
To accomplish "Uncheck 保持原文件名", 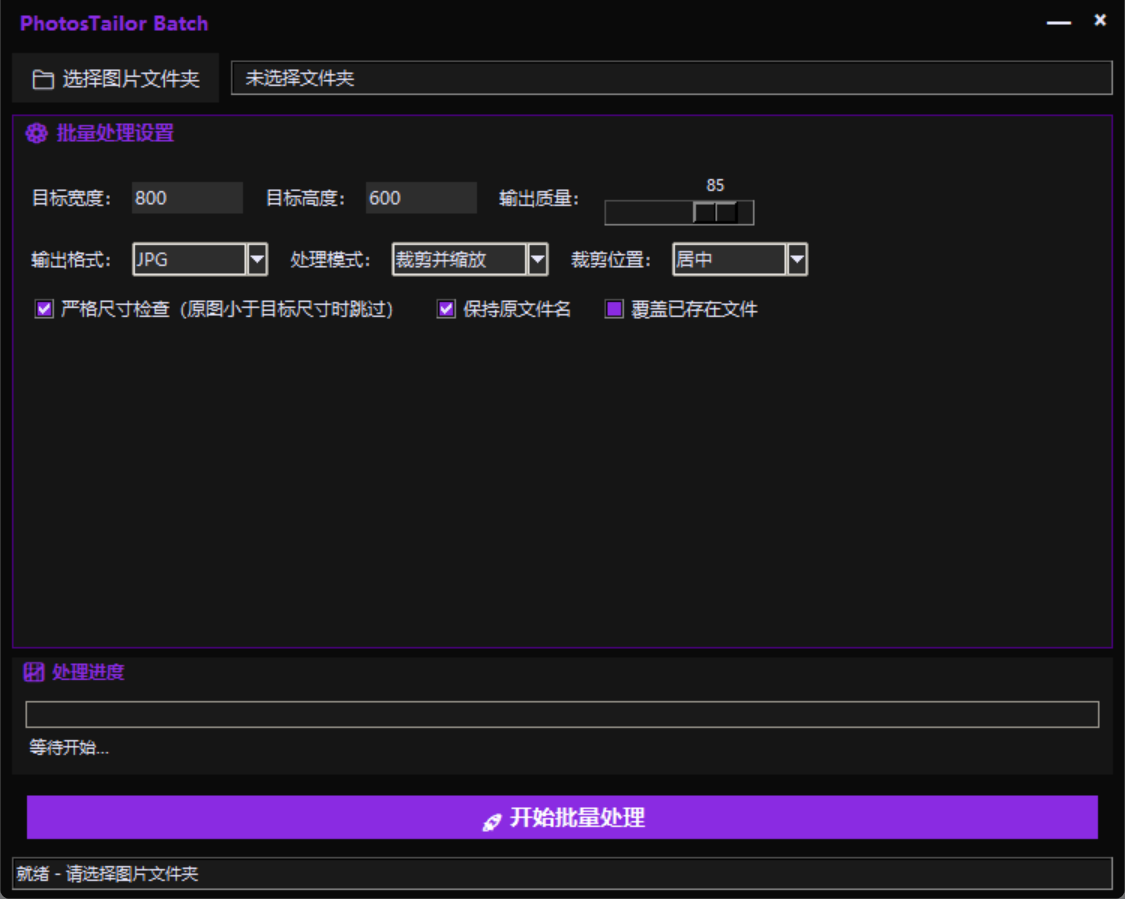I will click(x=444, y=310).
